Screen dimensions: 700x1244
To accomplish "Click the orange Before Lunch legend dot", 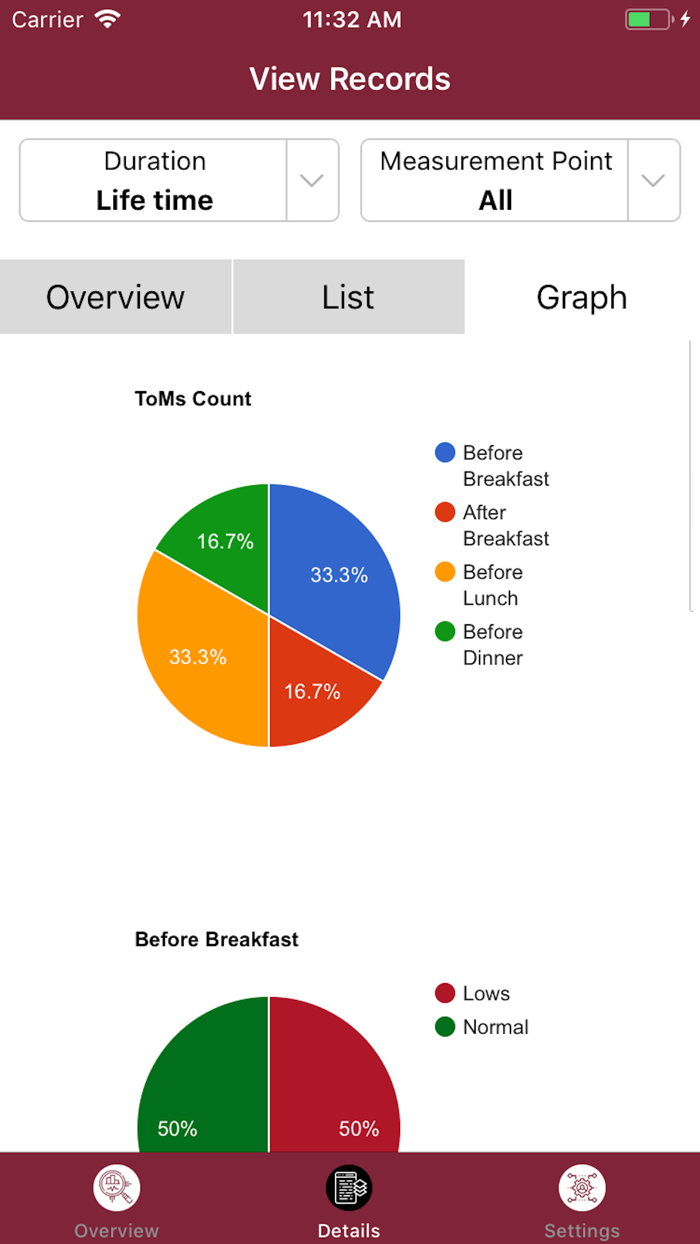I will [445, 572].
